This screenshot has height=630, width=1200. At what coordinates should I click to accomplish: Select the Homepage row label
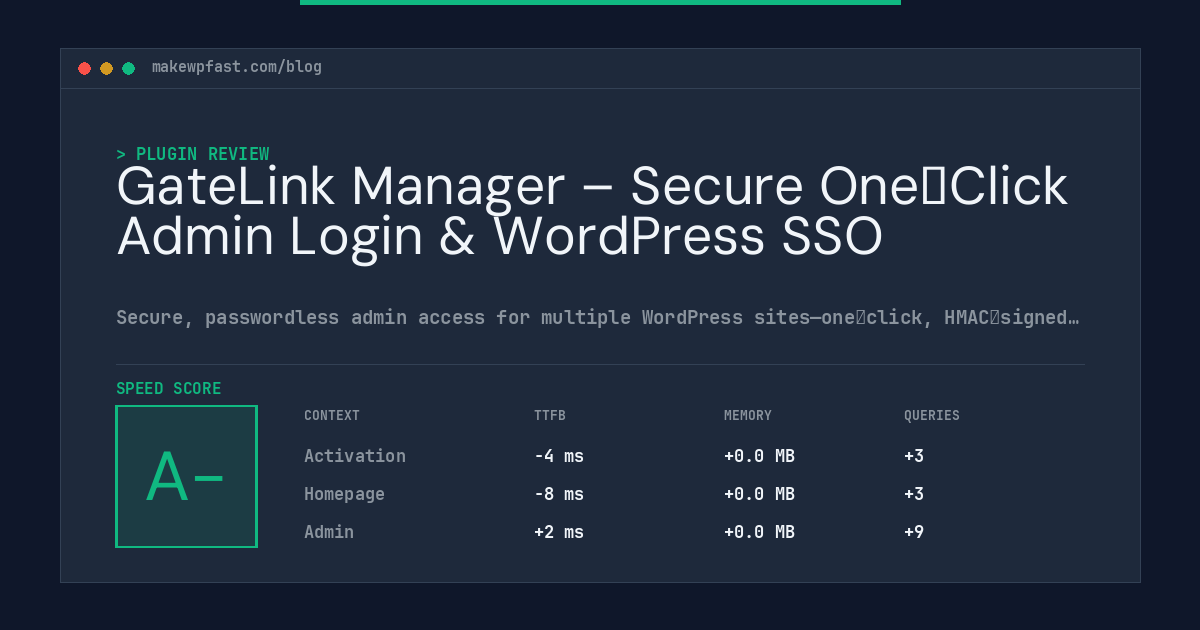[344, 494]
